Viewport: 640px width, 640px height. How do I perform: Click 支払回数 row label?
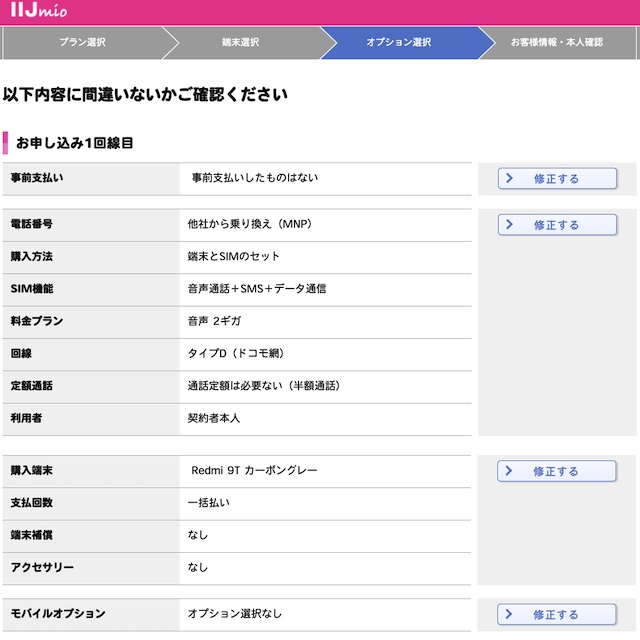[x=32, y=502]
